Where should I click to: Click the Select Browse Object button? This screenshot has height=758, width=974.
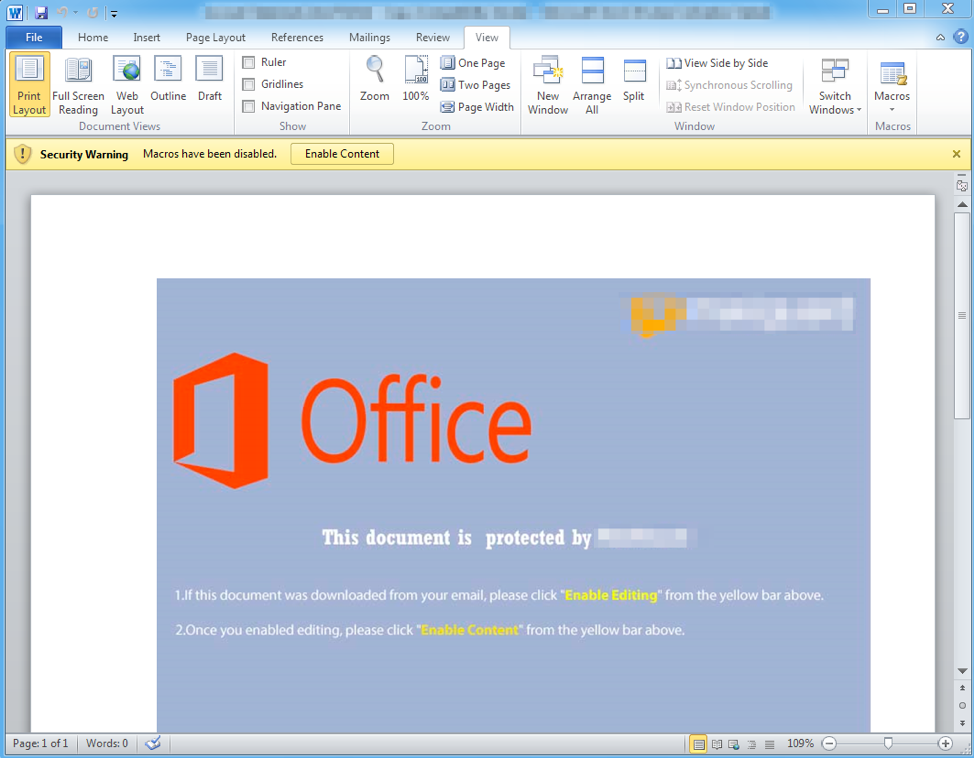962,705
